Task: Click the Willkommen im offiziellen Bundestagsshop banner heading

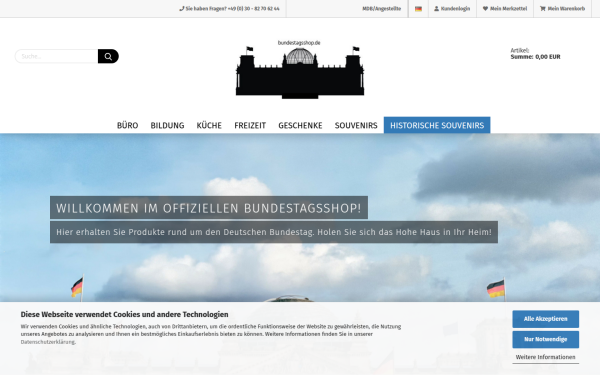Action: [x=209, y=208]
